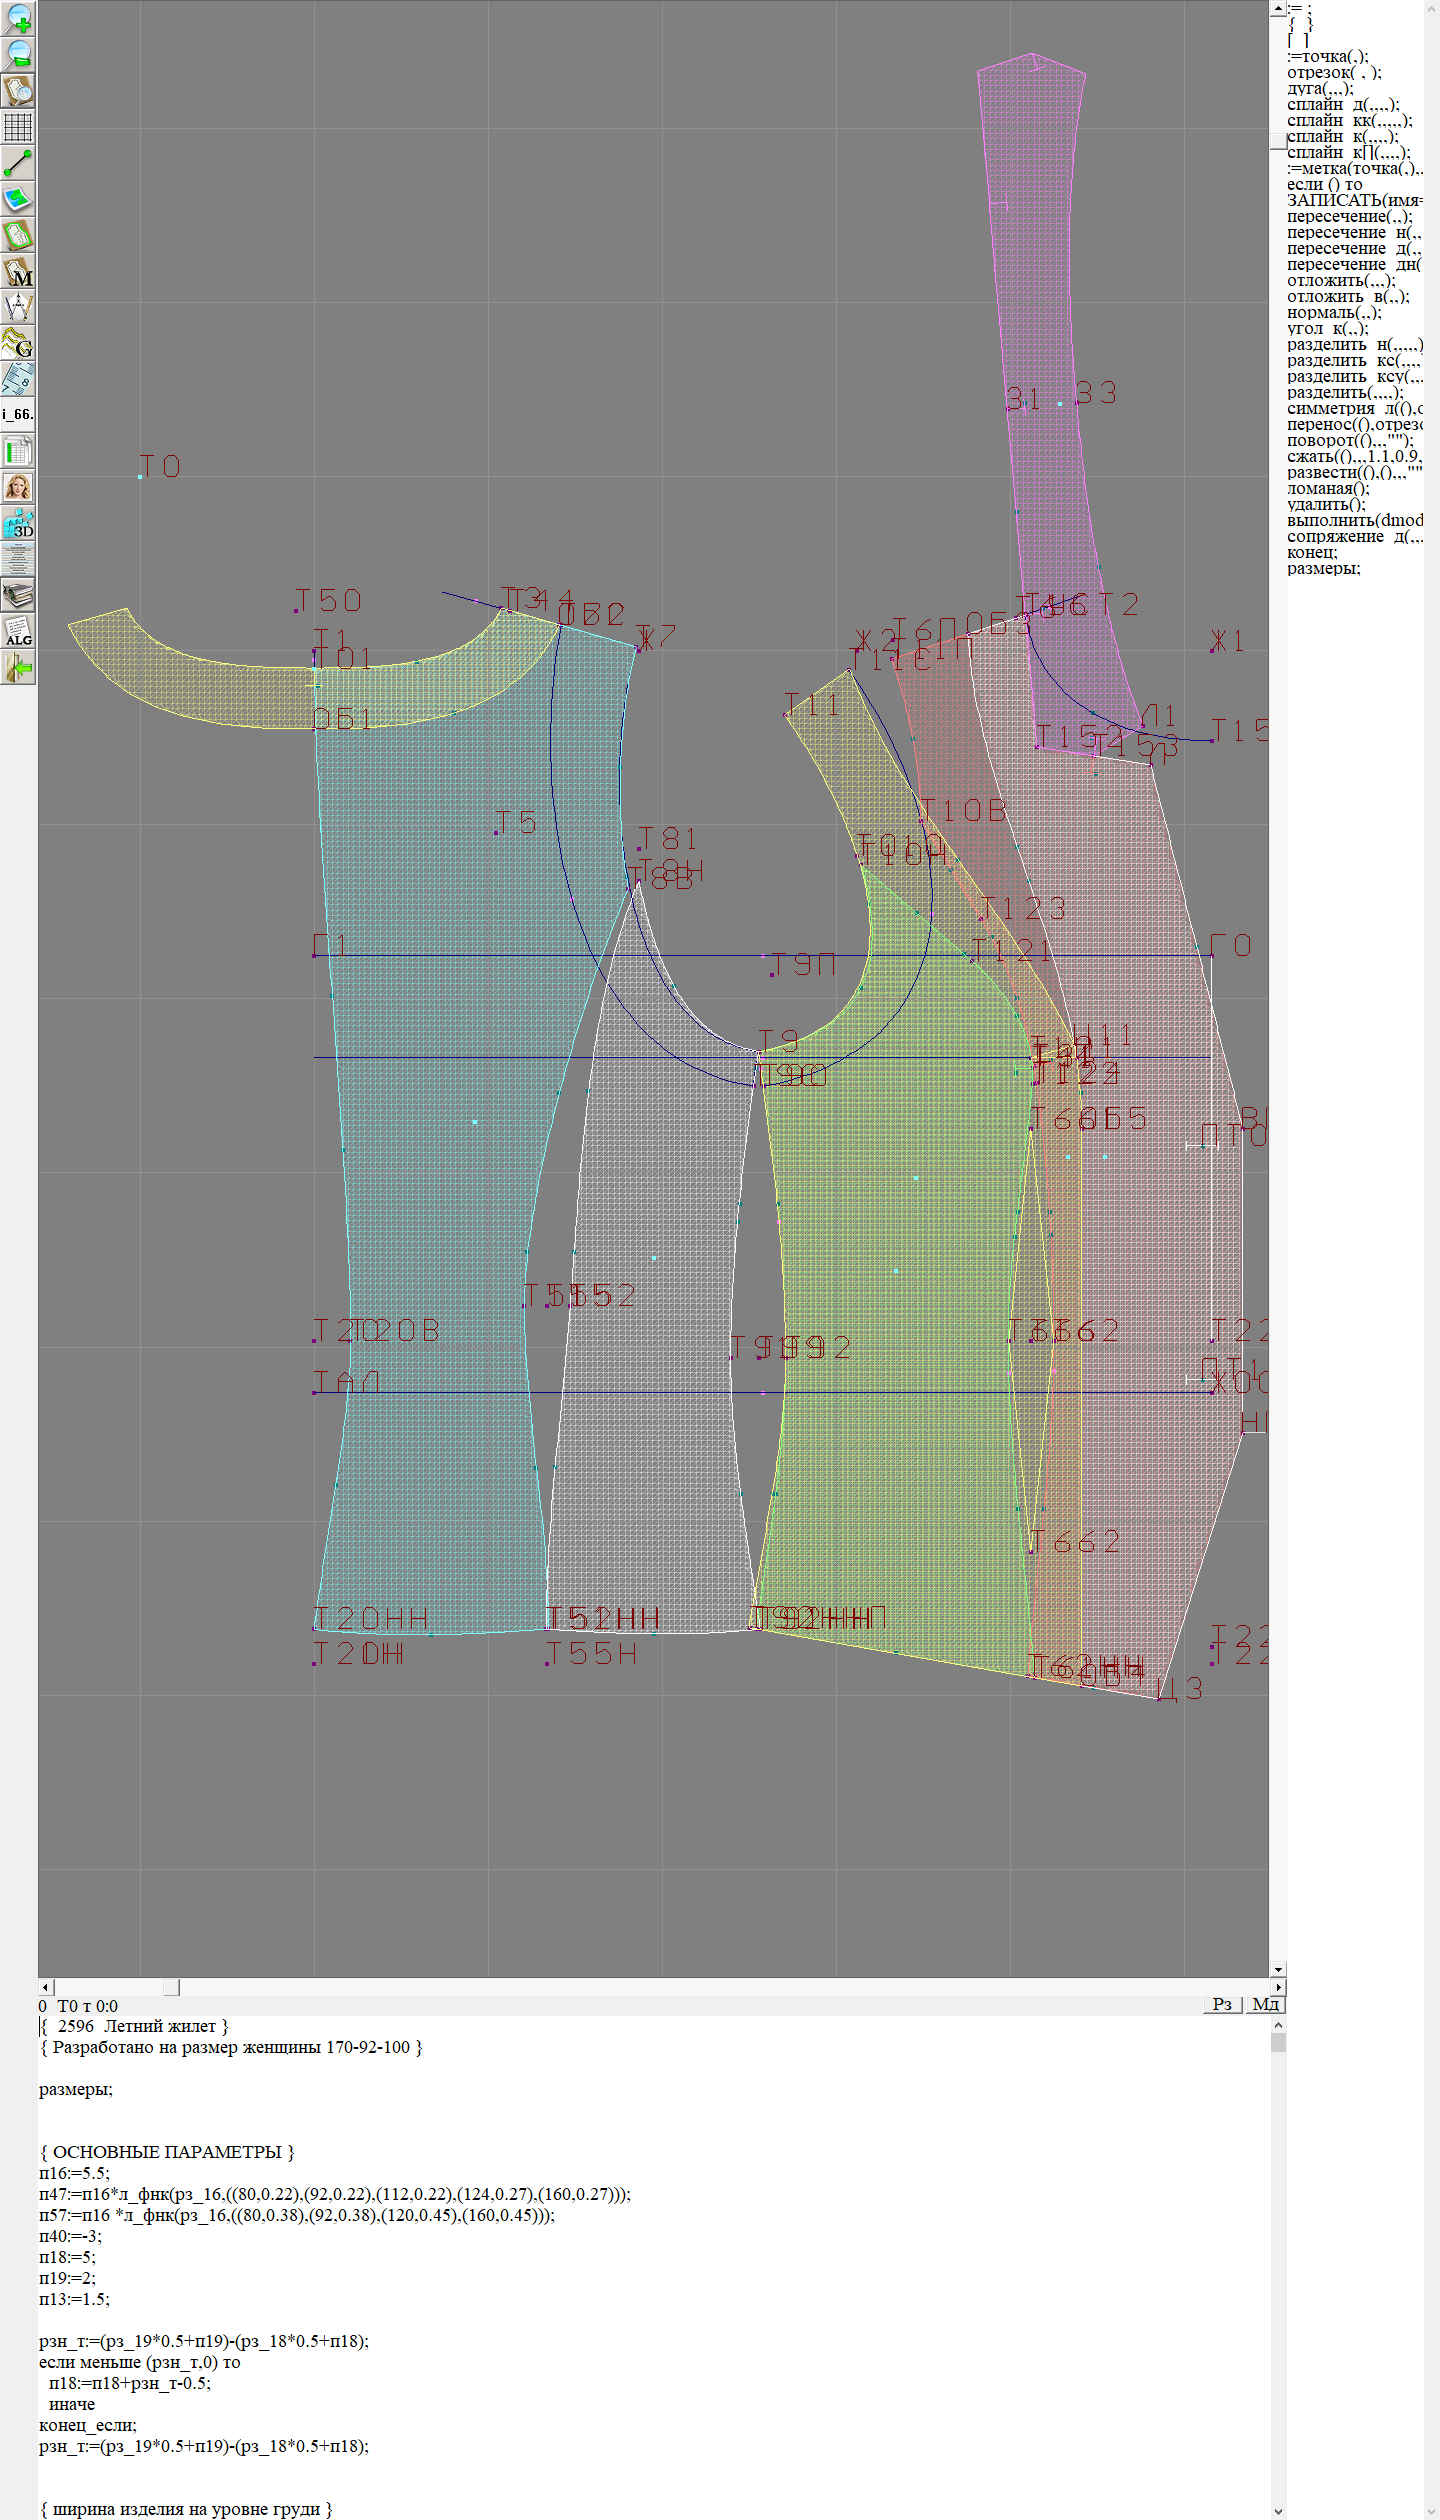Click the canvas horizontal scrollbar left arrow
Viewport: 1440px width, 2520px height.
pos(45,1987)
